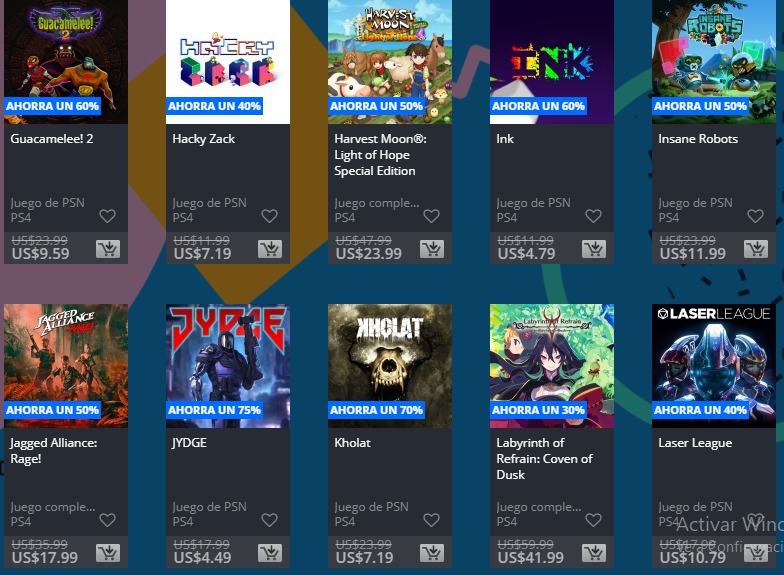
Task: Add Ink to shopping cart
Action: click(594, 248)
